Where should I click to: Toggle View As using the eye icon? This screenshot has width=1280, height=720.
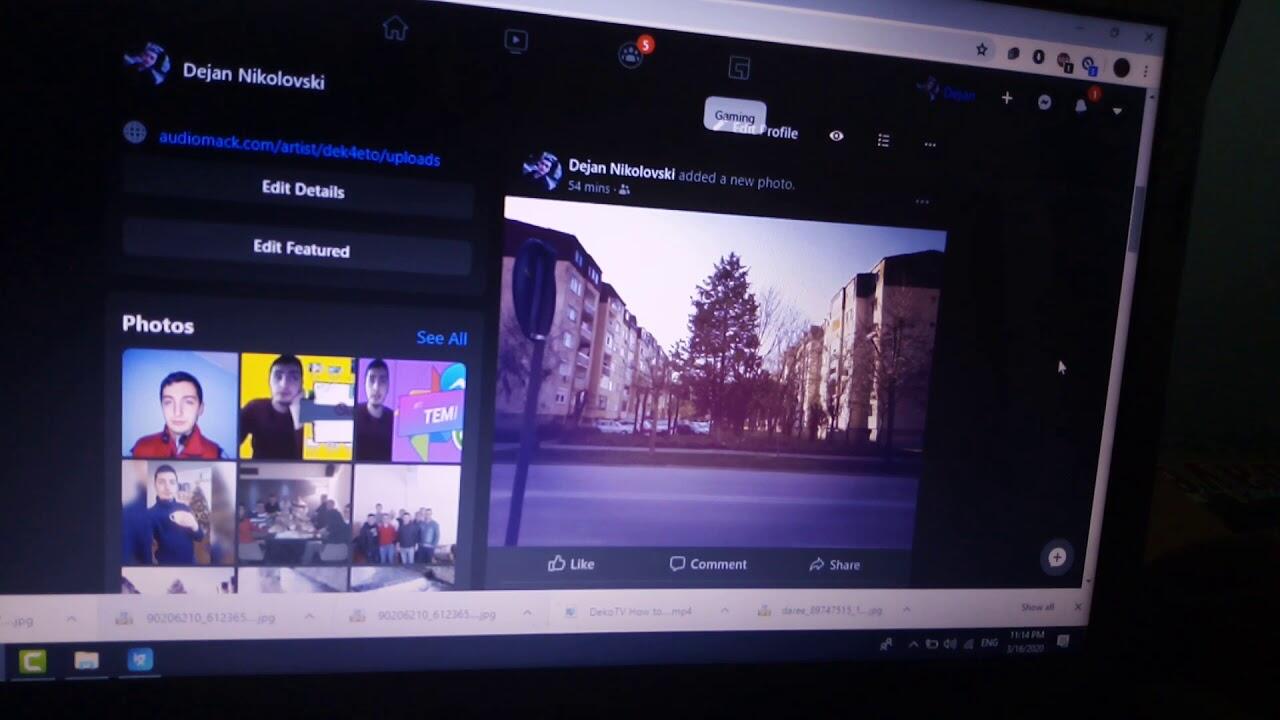coord(836,136)
